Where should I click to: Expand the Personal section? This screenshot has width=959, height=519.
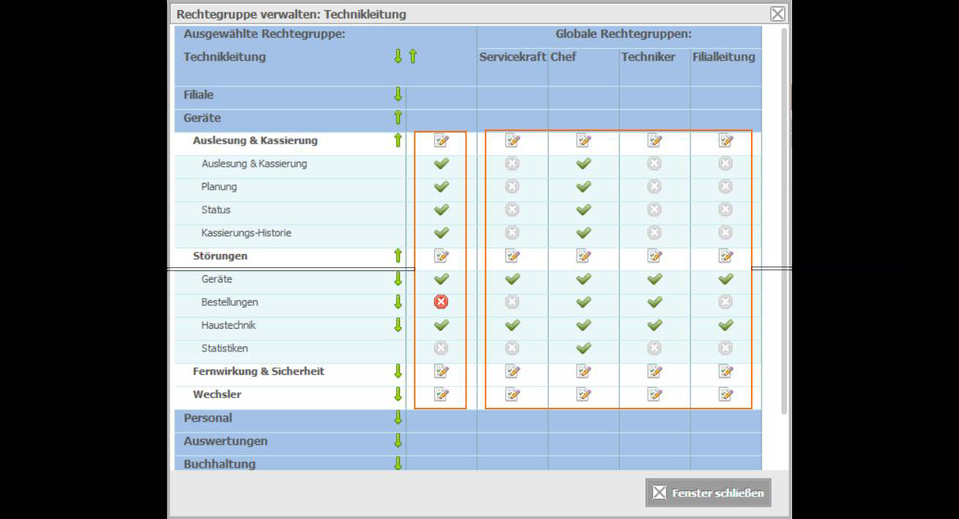click(398, 418)
